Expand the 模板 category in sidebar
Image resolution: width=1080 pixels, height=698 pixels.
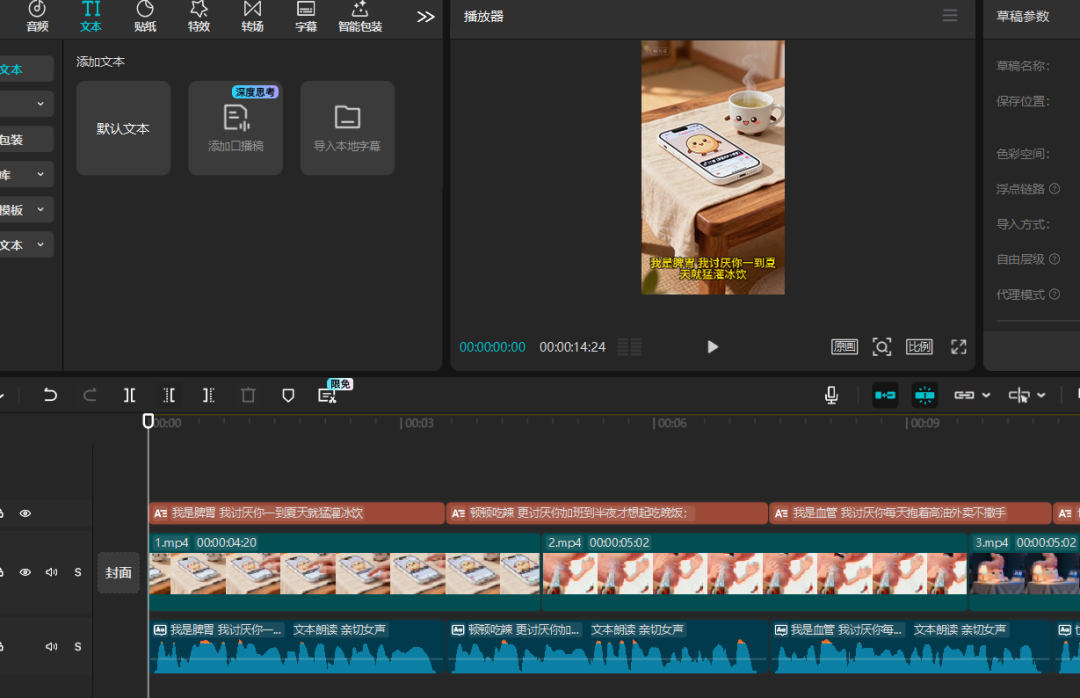tap(40, 210)
